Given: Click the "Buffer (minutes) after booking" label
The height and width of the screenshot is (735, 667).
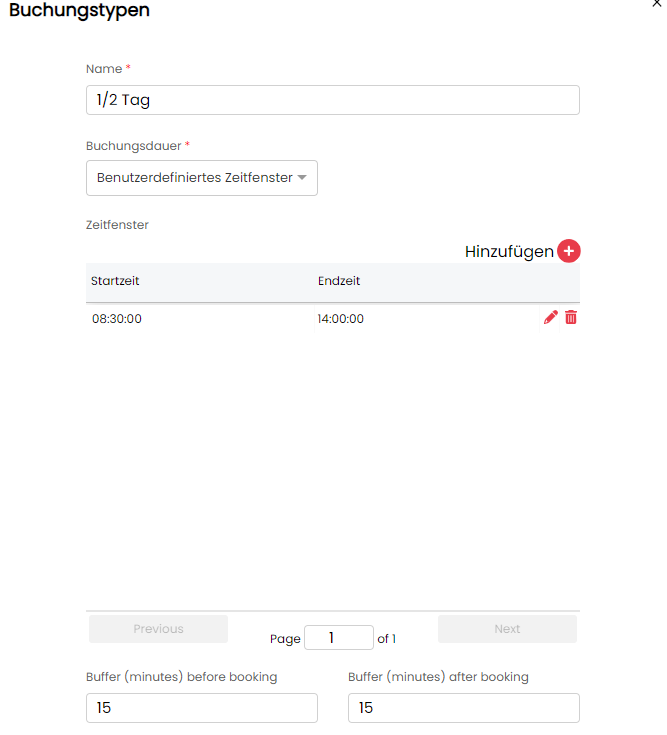Looking at the screenshot, I should pyautogui.click(x=438, y=677).
